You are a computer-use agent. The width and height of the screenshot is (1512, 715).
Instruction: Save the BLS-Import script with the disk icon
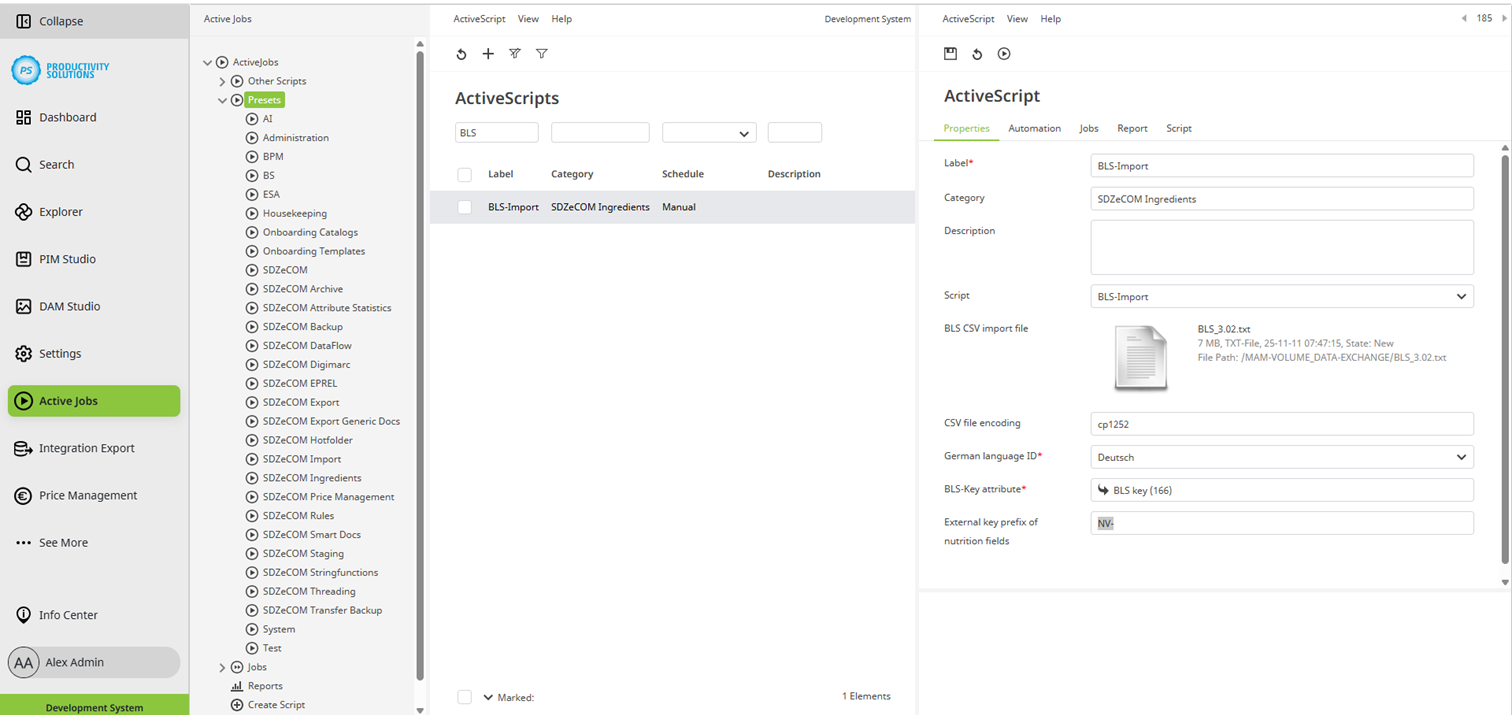tap(950, 54)
